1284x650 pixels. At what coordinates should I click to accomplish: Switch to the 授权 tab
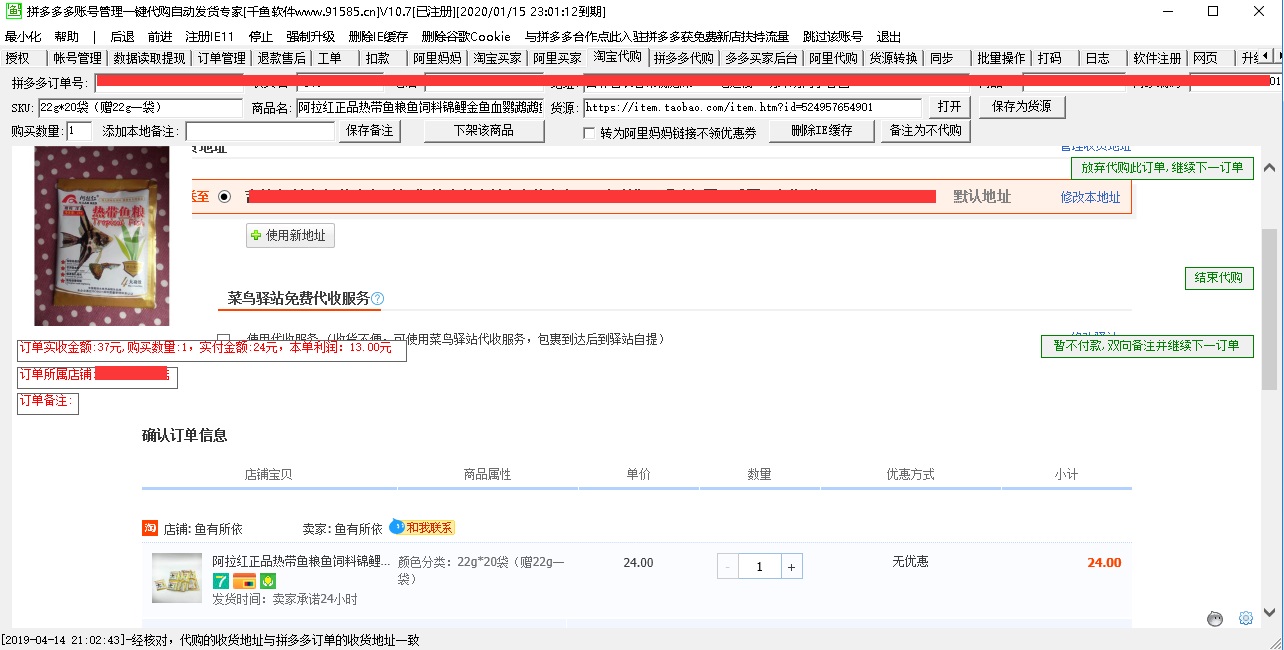click(18, 58)
